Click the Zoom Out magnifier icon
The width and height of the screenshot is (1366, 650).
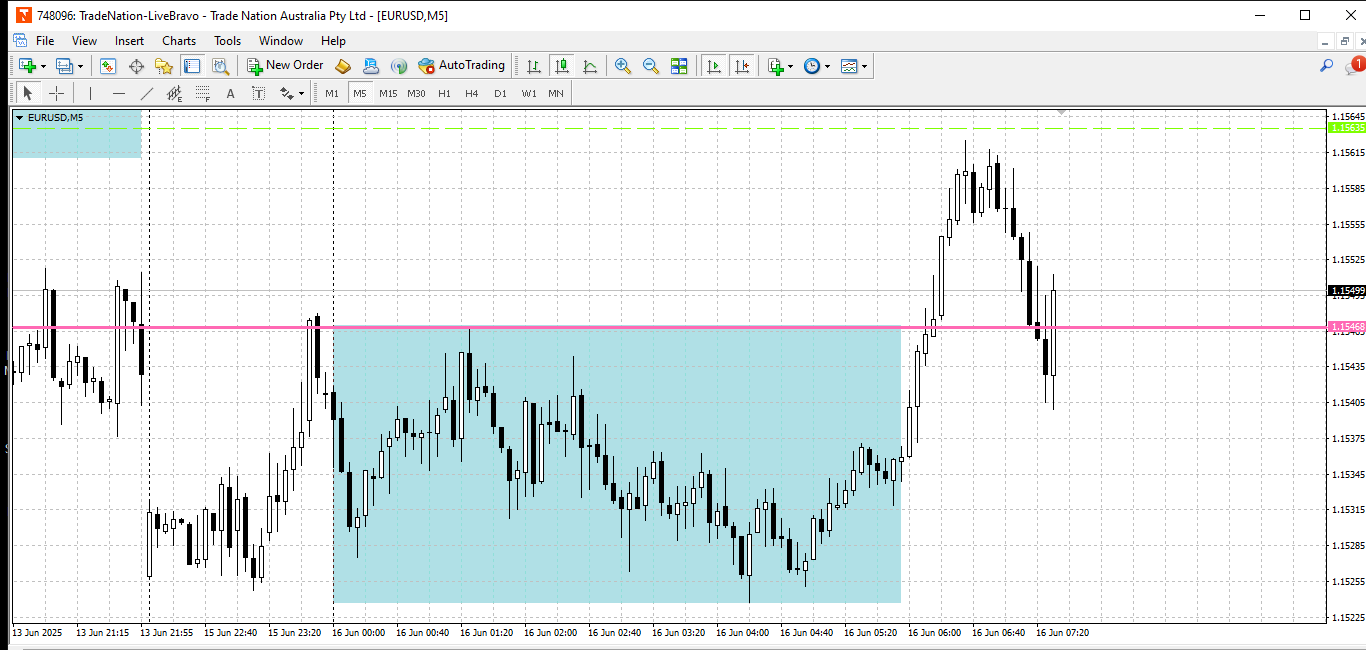651,66
